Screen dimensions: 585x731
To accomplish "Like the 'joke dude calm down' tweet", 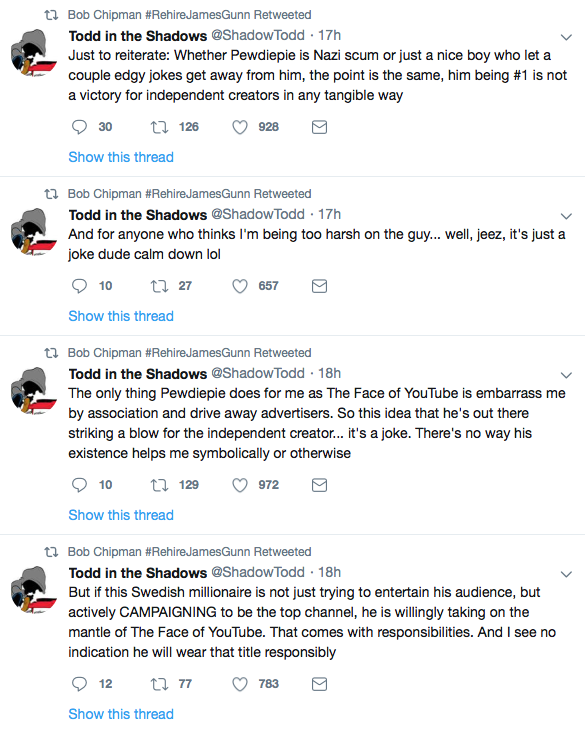I will point(240,286).
